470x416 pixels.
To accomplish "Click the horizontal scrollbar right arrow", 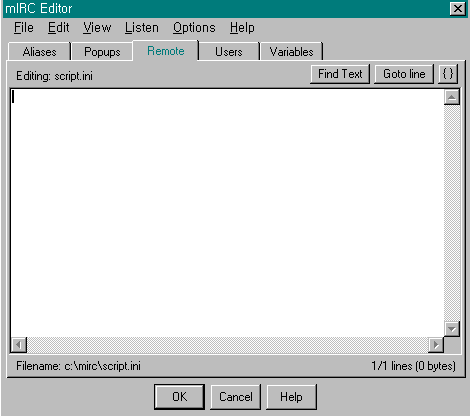I will click(x=436, y=345).
